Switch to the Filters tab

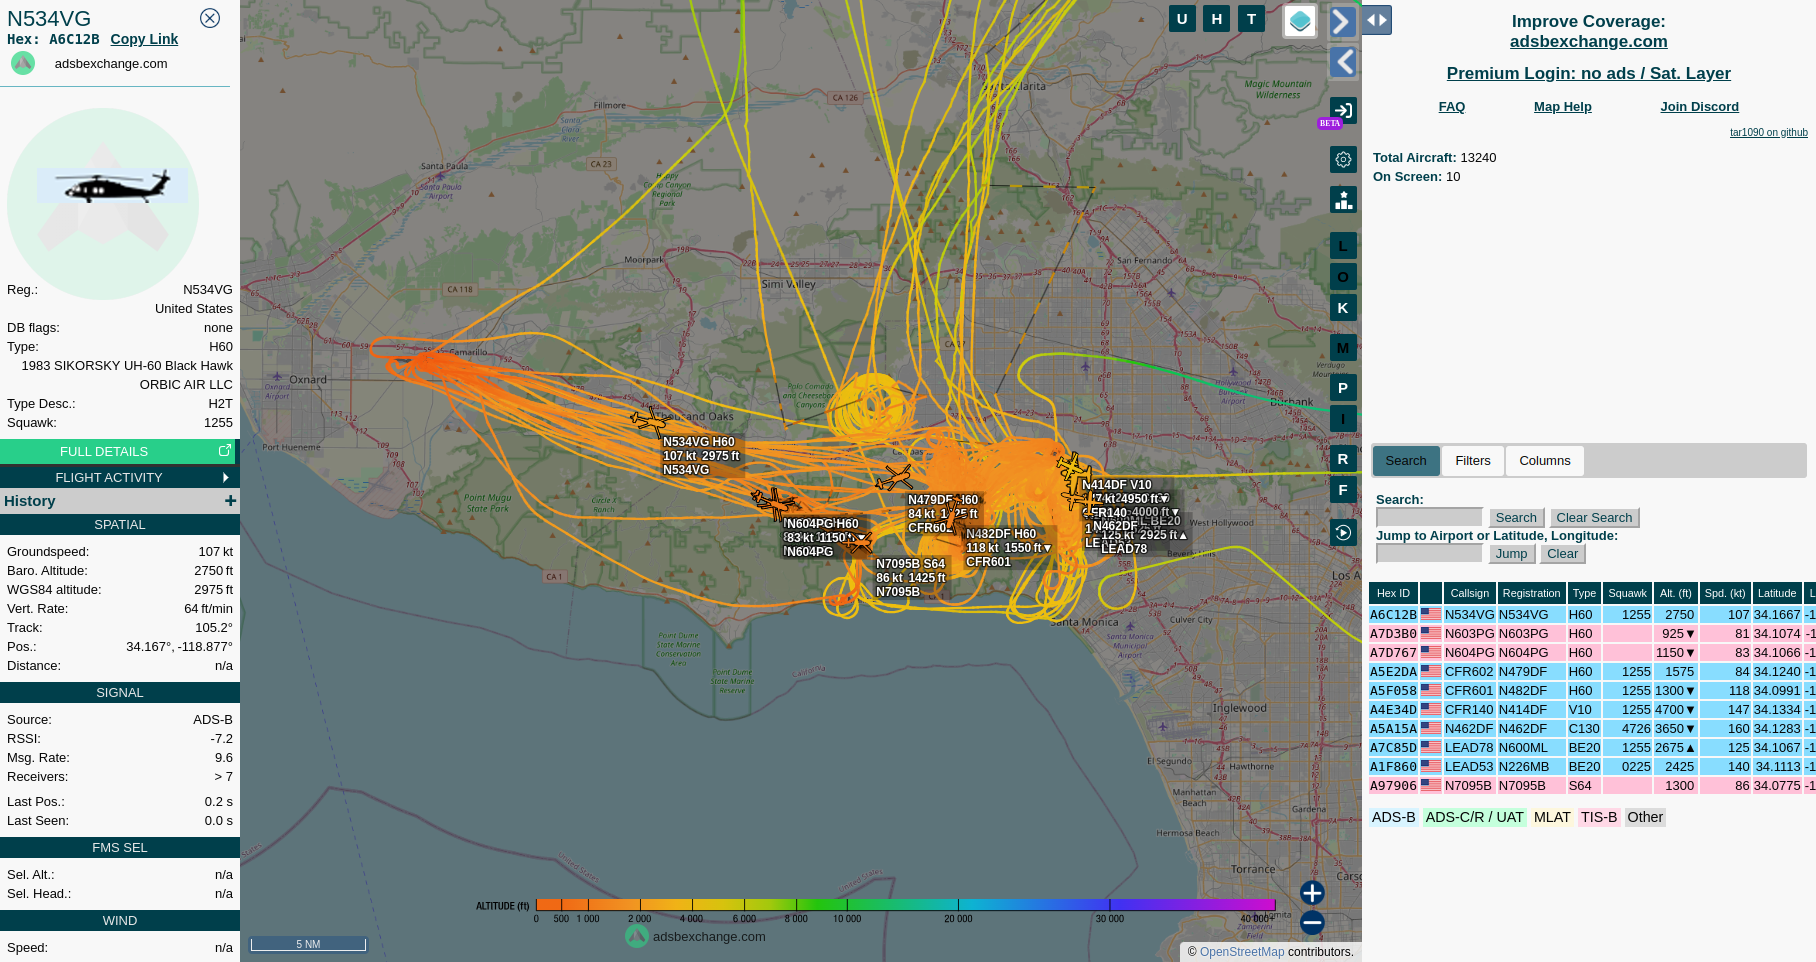click(1472, 461)
